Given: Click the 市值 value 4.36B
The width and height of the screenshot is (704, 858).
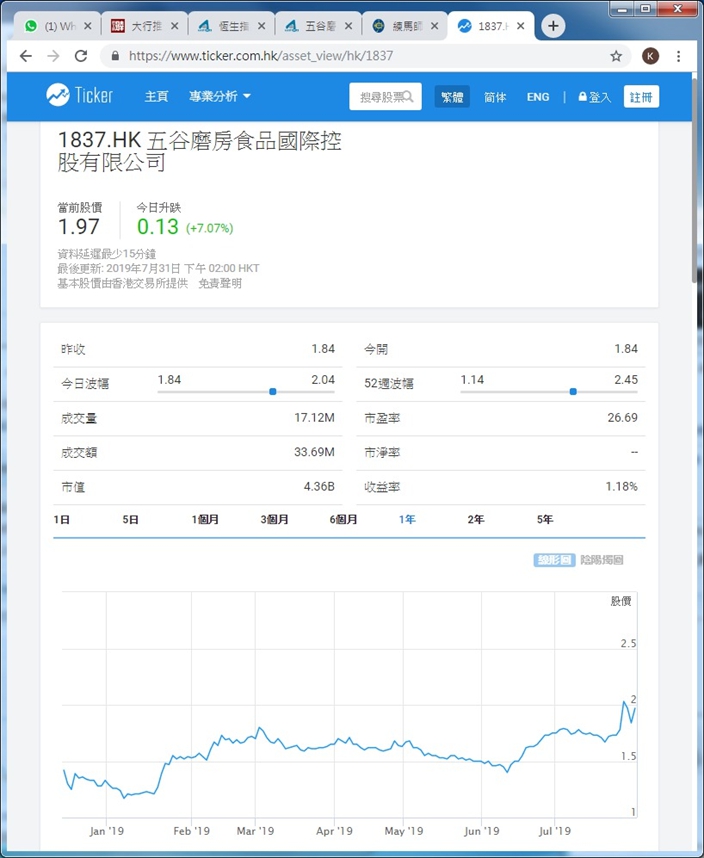Looking at the screenshot, I should pyautogui.click(x=319, y=486).
